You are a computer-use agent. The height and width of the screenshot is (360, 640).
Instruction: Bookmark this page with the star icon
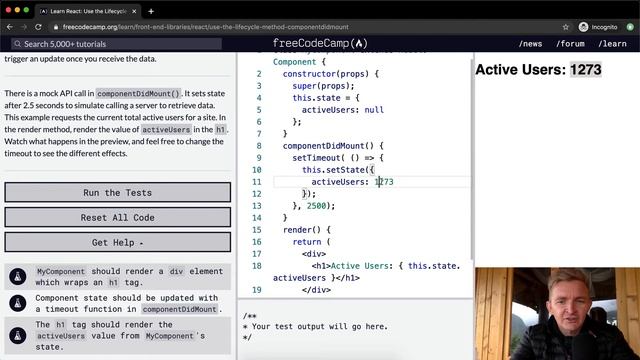pos(566,27)
